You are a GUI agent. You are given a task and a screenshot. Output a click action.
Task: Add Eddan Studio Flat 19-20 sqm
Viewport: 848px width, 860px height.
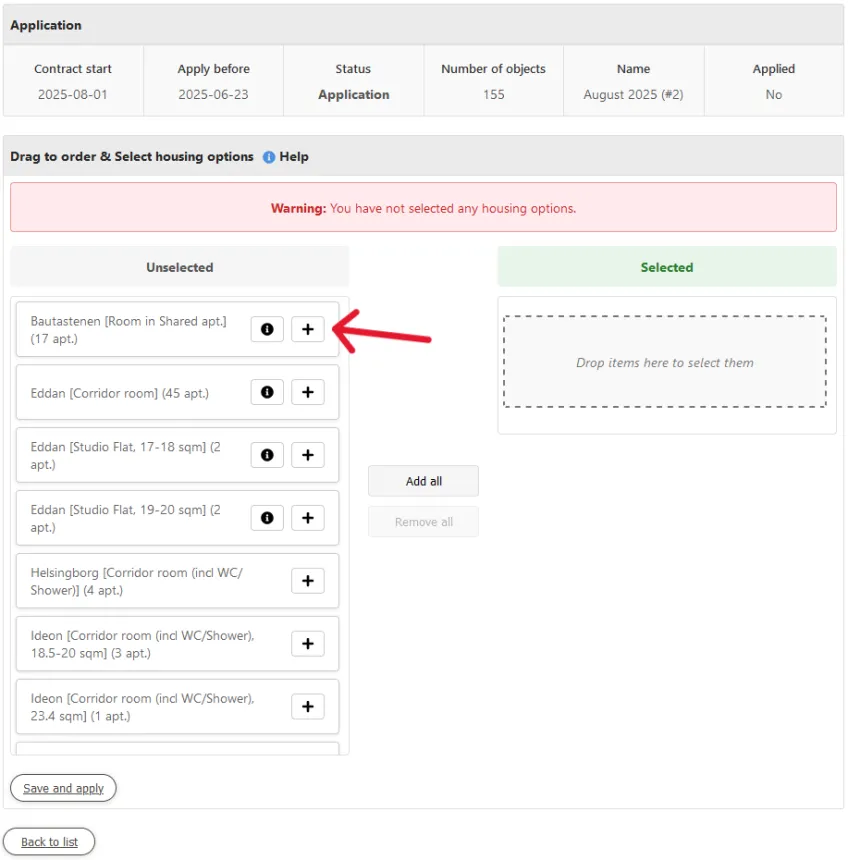click(x=308, y=518)
